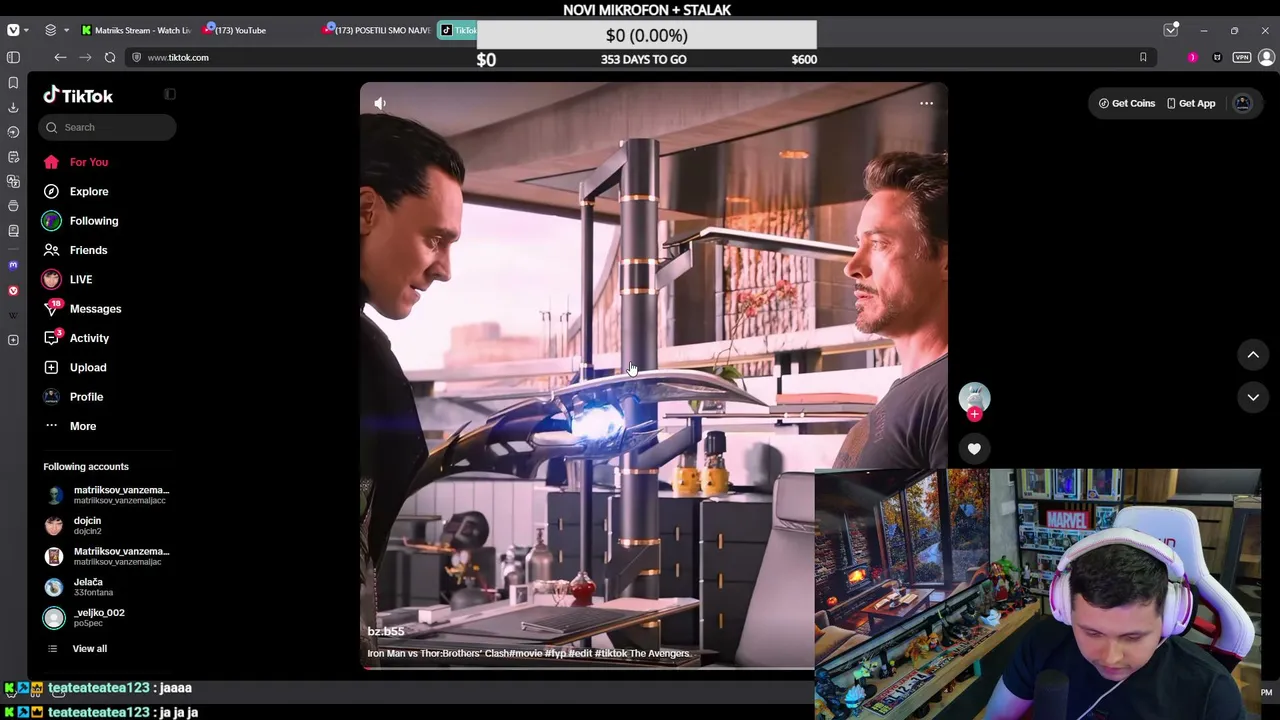Image resolution: width=1280 pixels, height=720 pixels.
Task: Open the bz.b55 creator profile
Action: pyautogui.click(x=386, y=631)
